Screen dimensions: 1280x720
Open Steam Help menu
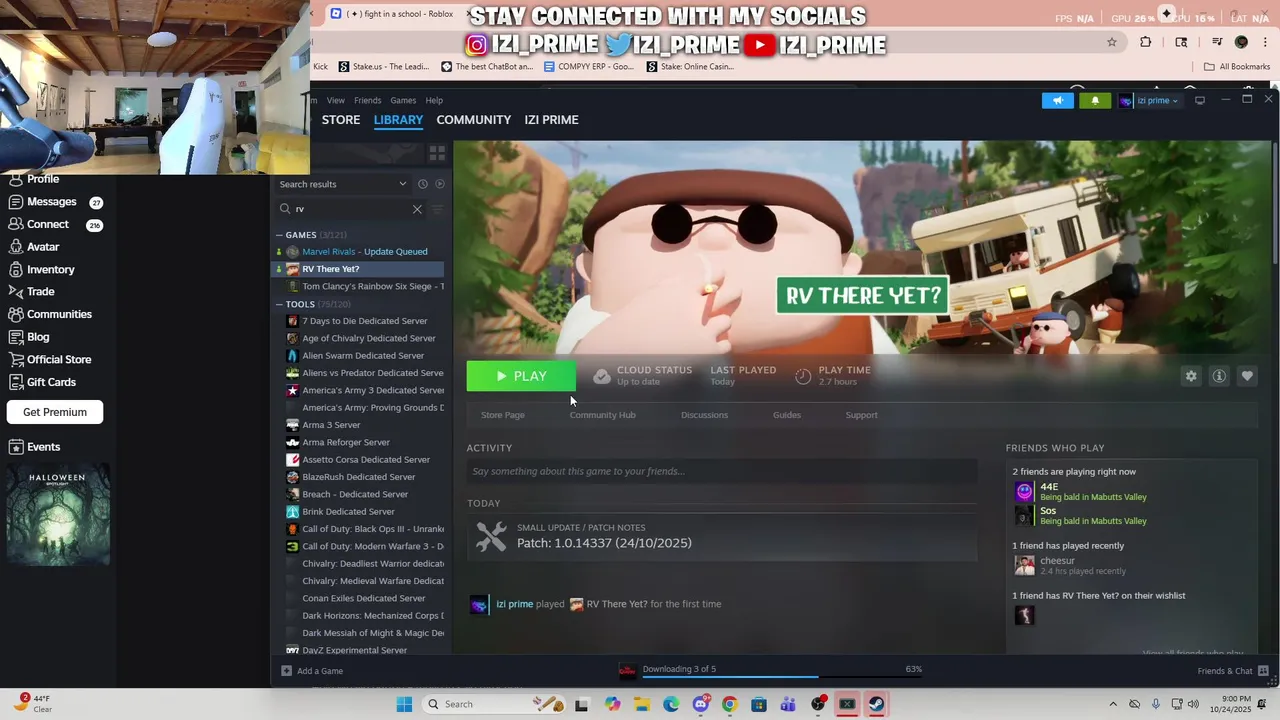coord(434,100)
